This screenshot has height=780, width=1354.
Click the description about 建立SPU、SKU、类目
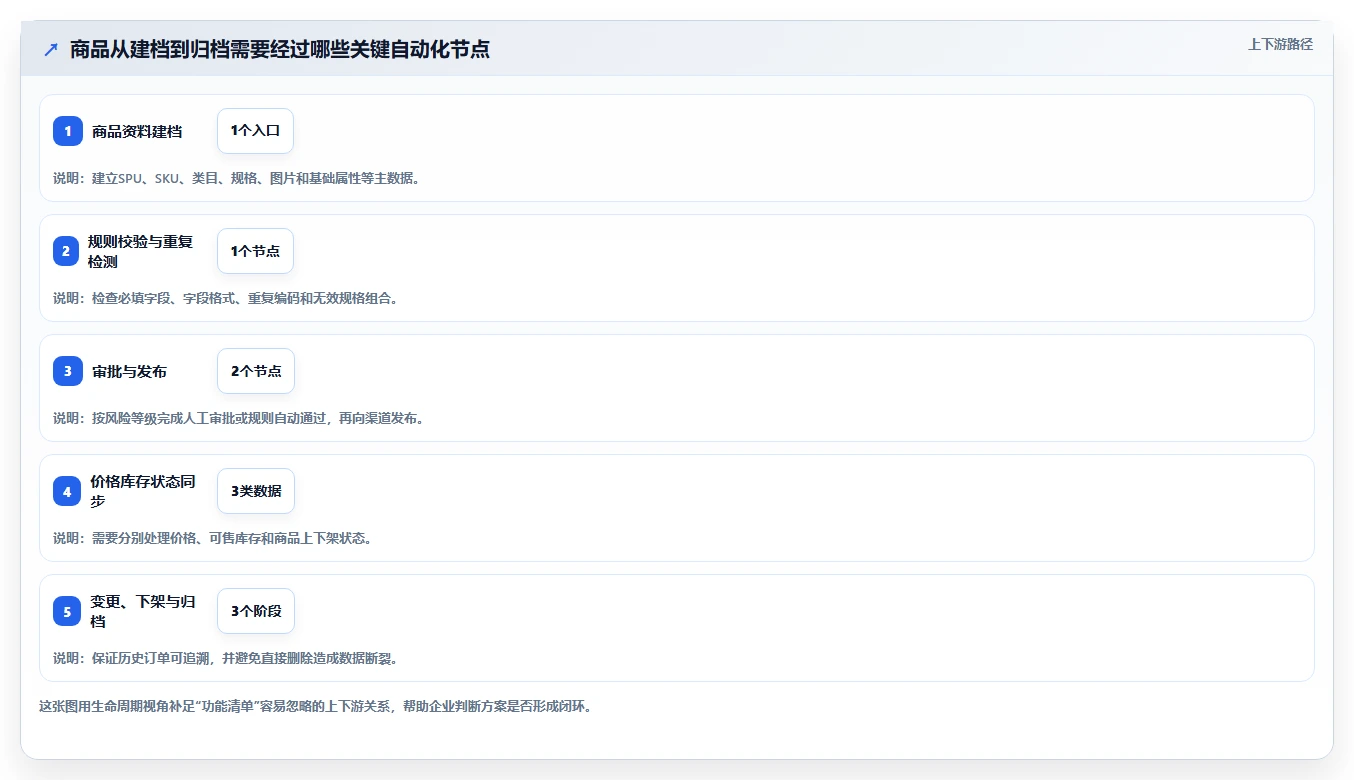tap(237, 178)
